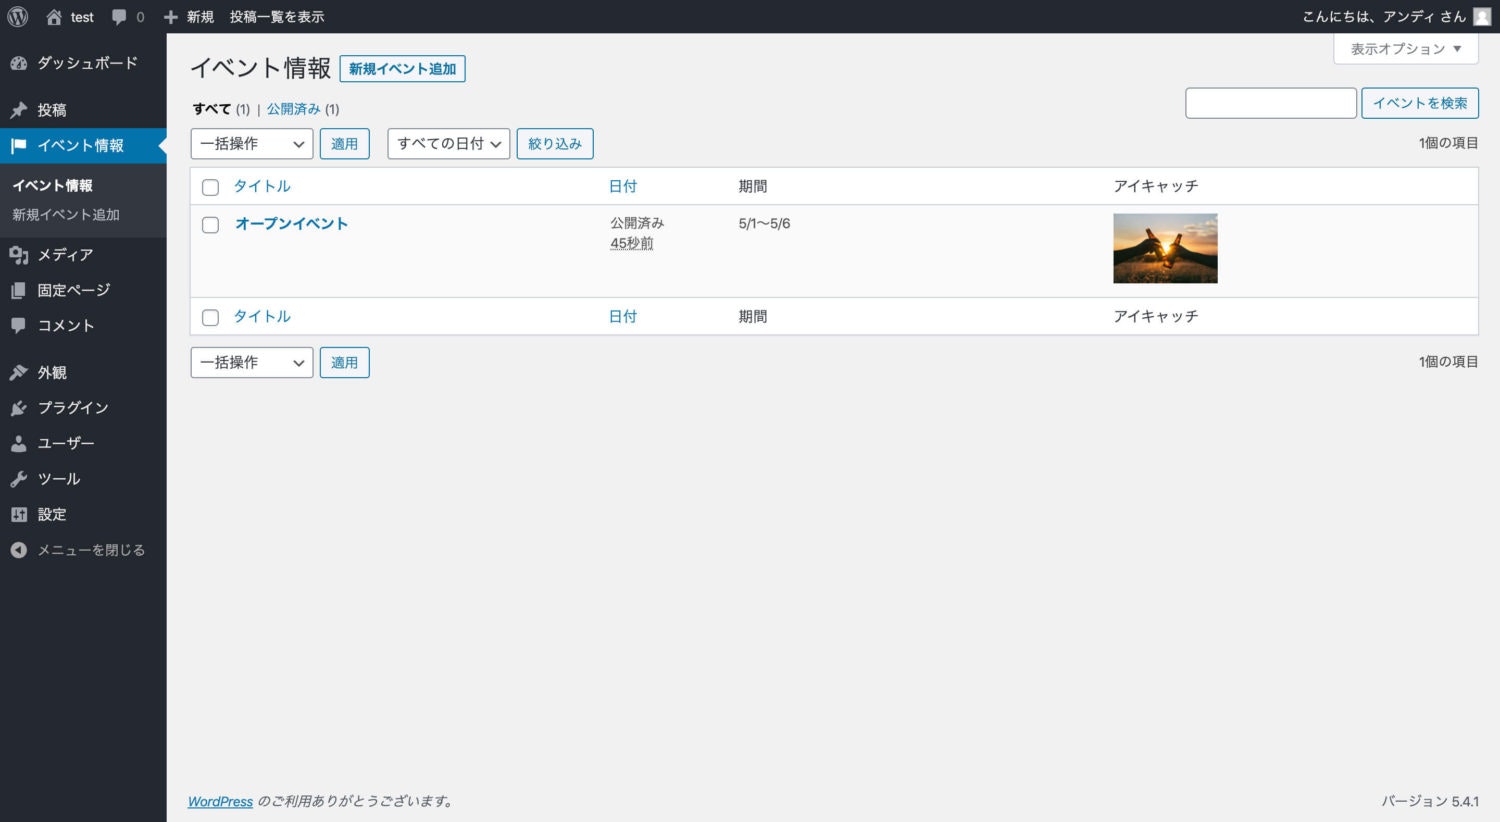Screen dimensions: 1500x822
Task: Expand the 表示オプション panel
Action: (x=1406, y=49)
